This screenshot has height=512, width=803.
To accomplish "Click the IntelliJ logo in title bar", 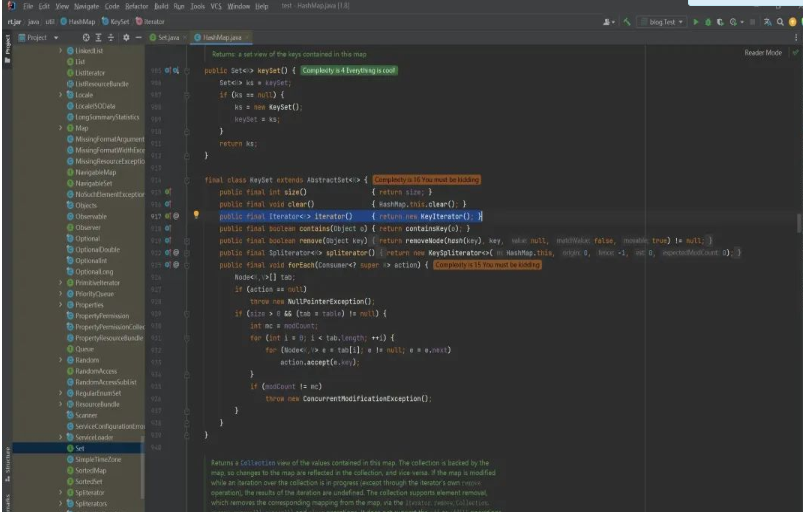I will (11, 6).
